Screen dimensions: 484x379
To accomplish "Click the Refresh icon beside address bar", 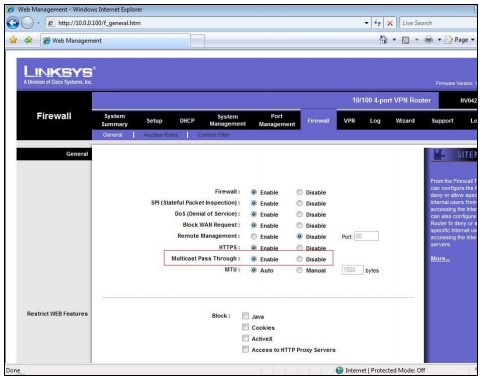I will [x=377, y=23].
